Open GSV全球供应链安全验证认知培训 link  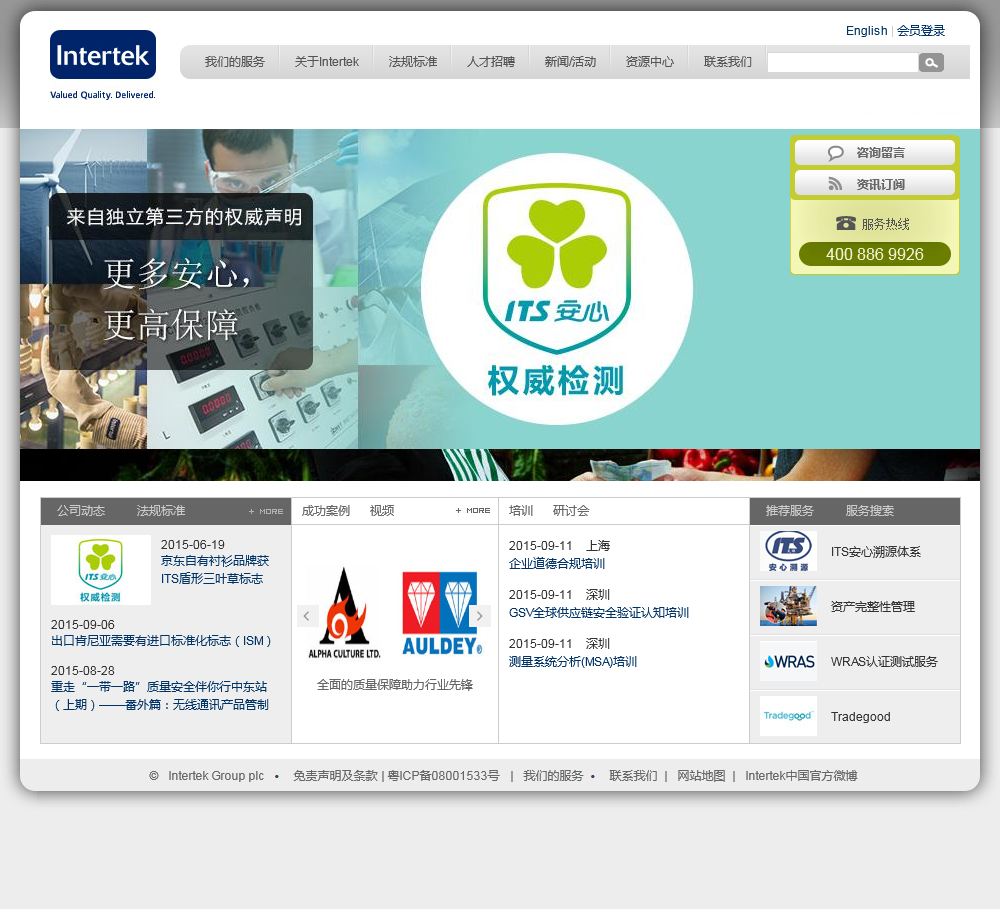click(599, 613)
